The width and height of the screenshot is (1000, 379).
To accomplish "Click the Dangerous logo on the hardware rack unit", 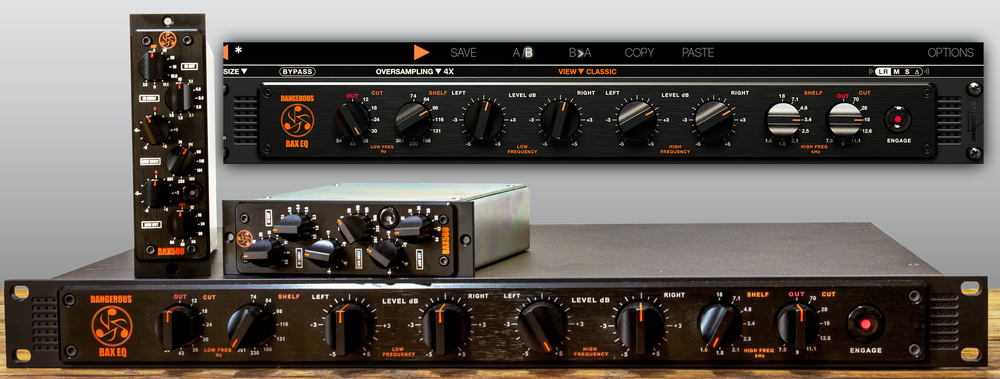I will (112, 325).
